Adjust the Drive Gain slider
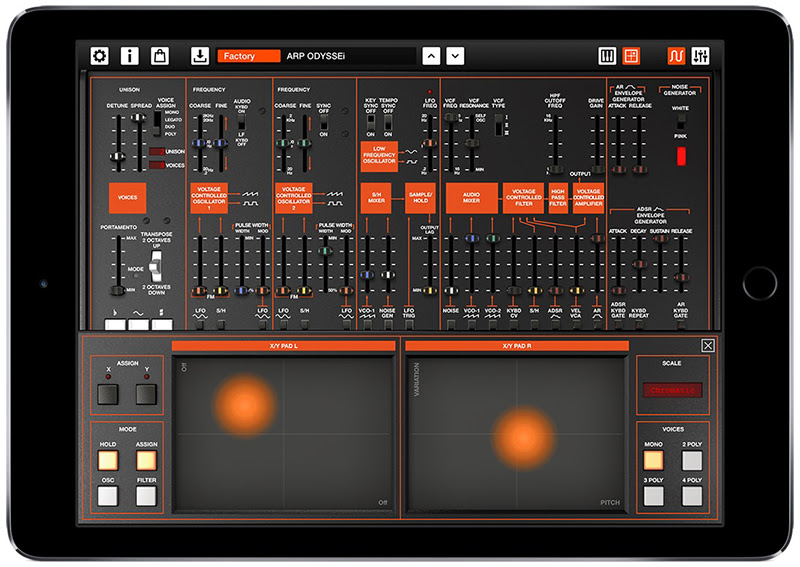This screenshot has height=567, width=800. (596, 168)
